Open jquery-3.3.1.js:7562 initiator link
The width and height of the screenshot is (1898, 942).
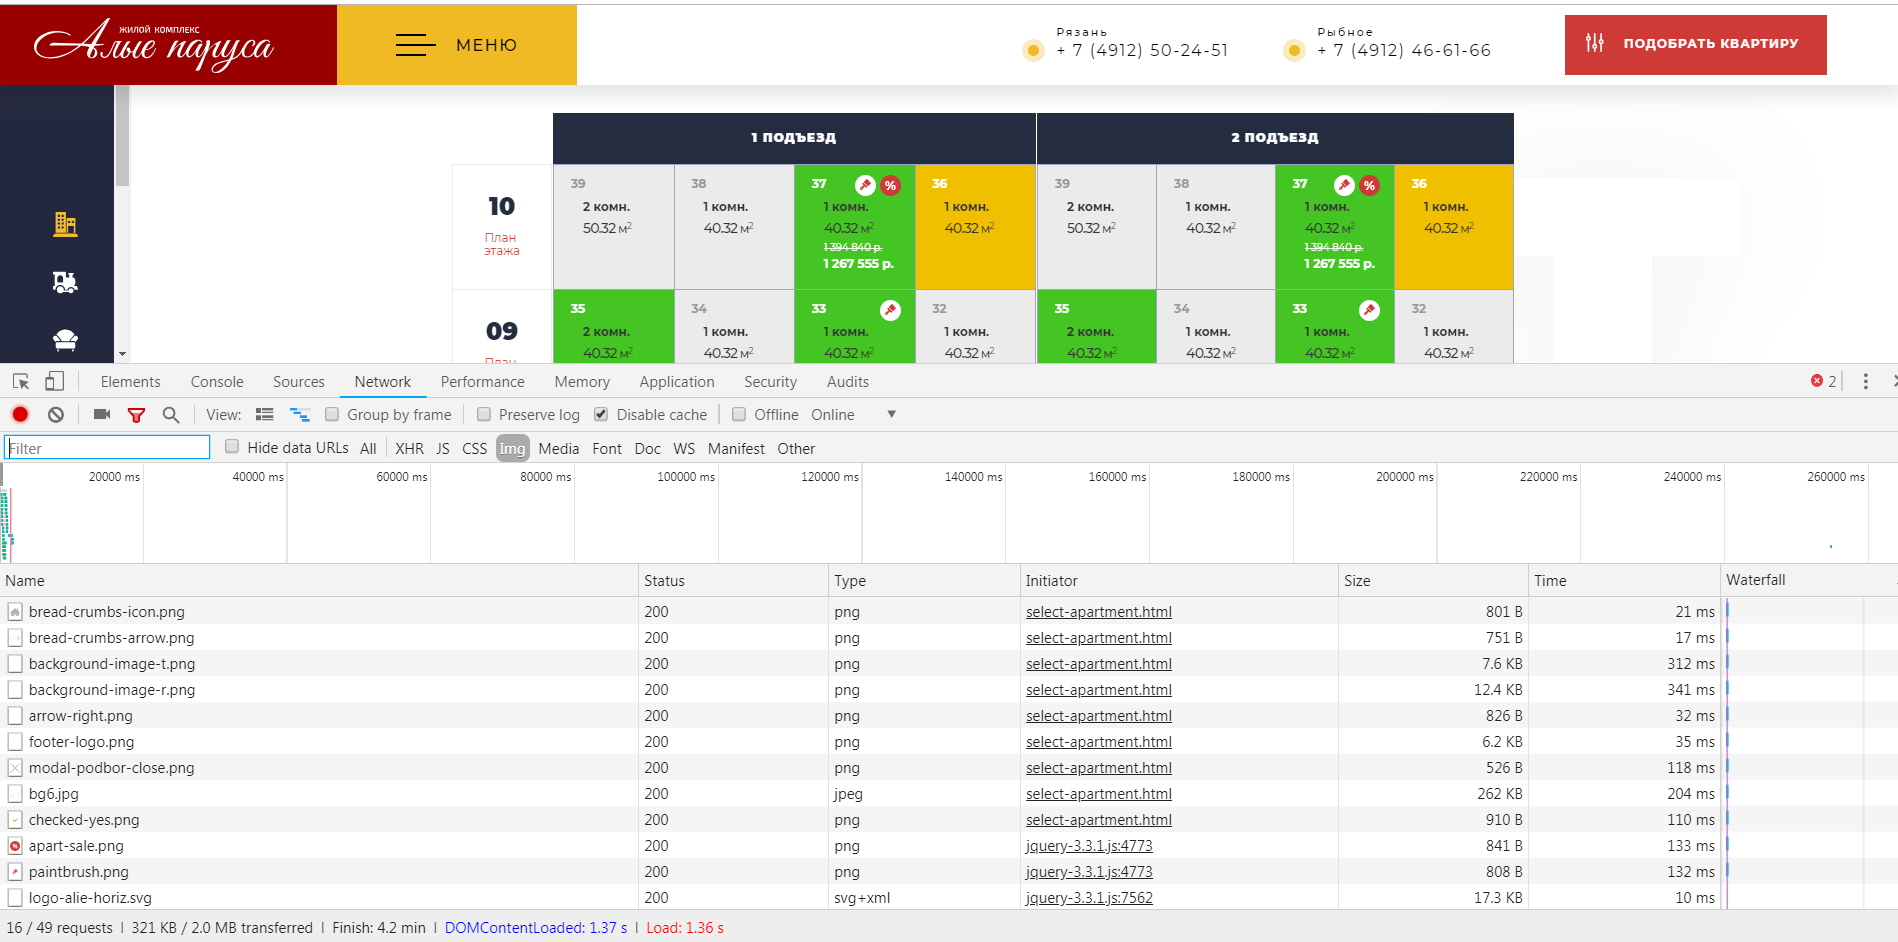point(1089,897)
